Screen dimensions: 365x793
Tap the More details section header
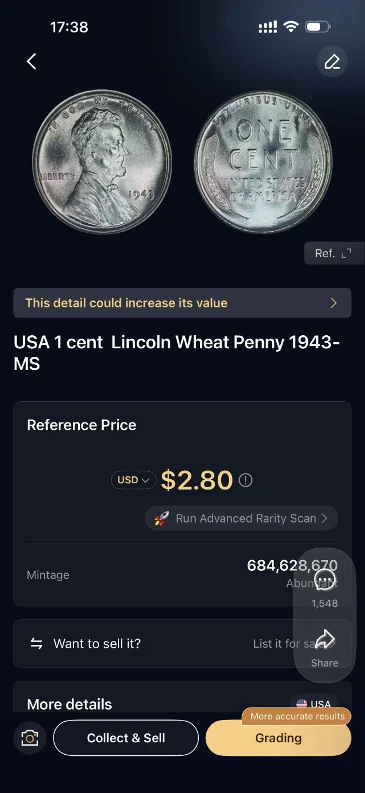click(69, 704)
